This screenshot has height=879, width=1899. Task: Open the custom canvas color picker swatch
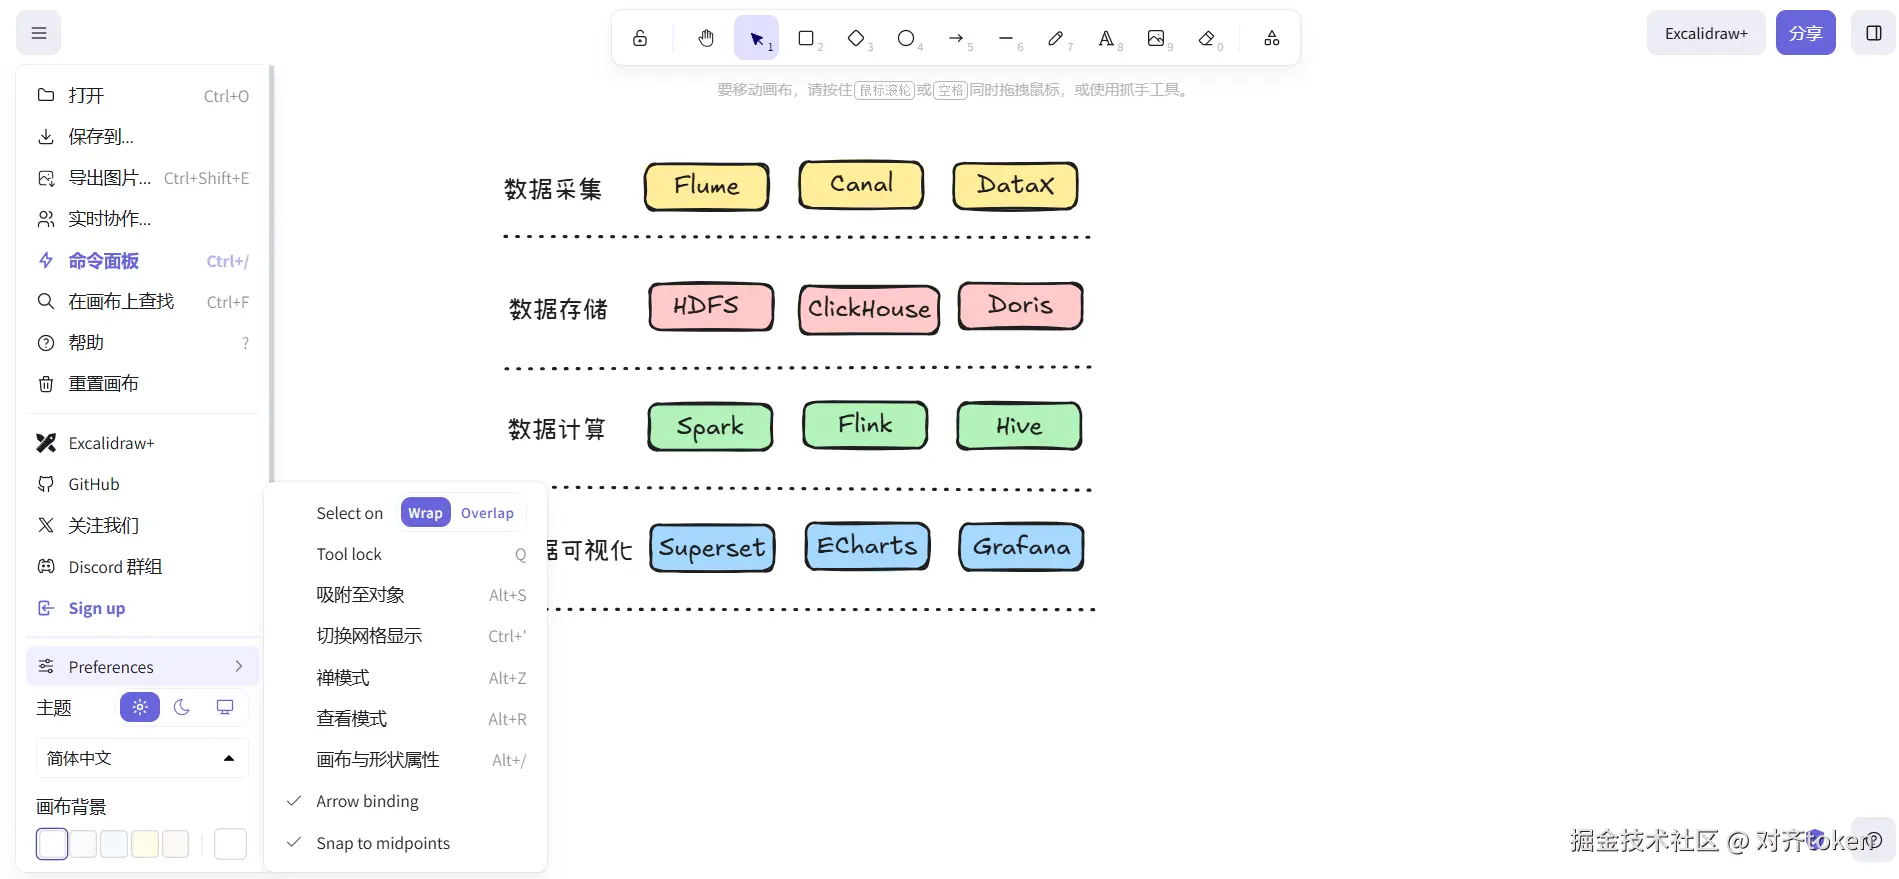click(230, 844)
